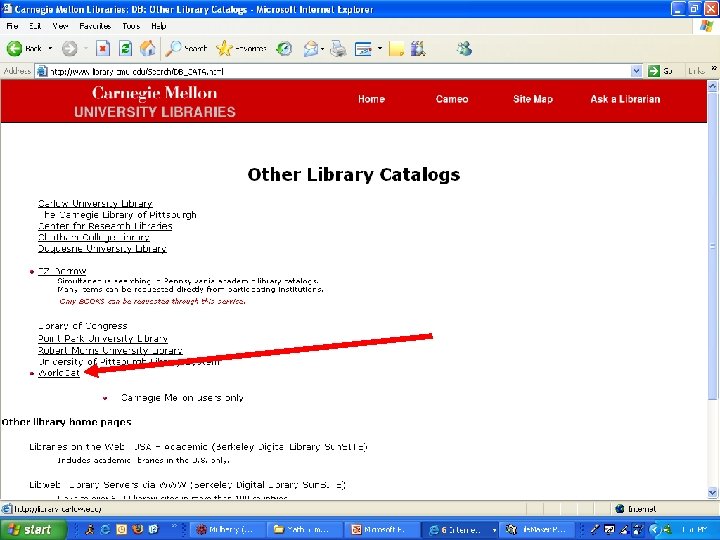The width and height of the screenshot is (720, 540).
Task: Open the Forward button history dropdown arrow
Action: click(85, 48)
